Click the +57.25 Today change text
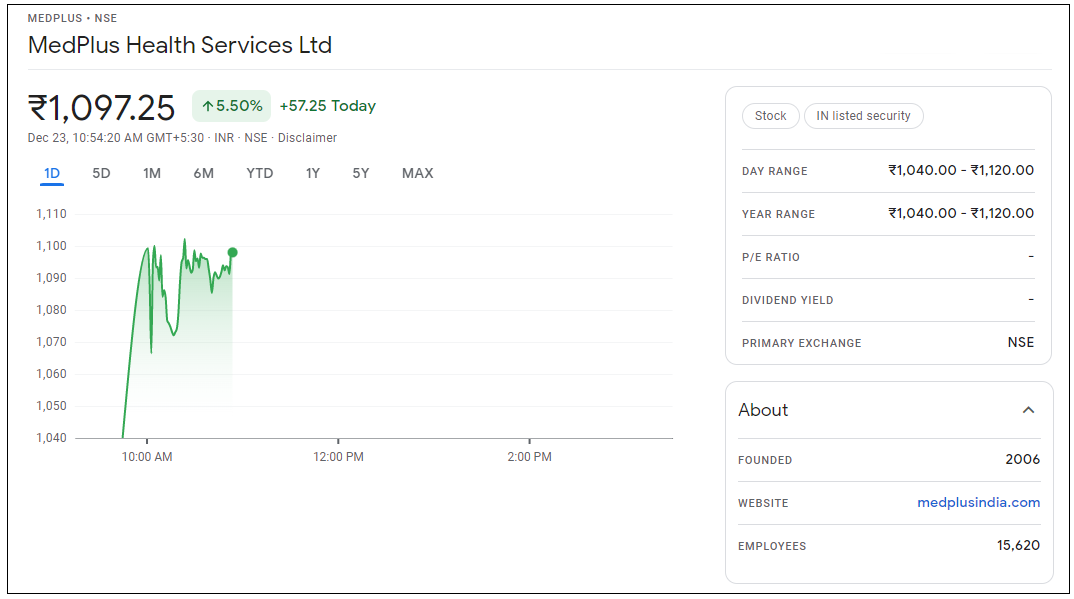 tap(327, 106)
